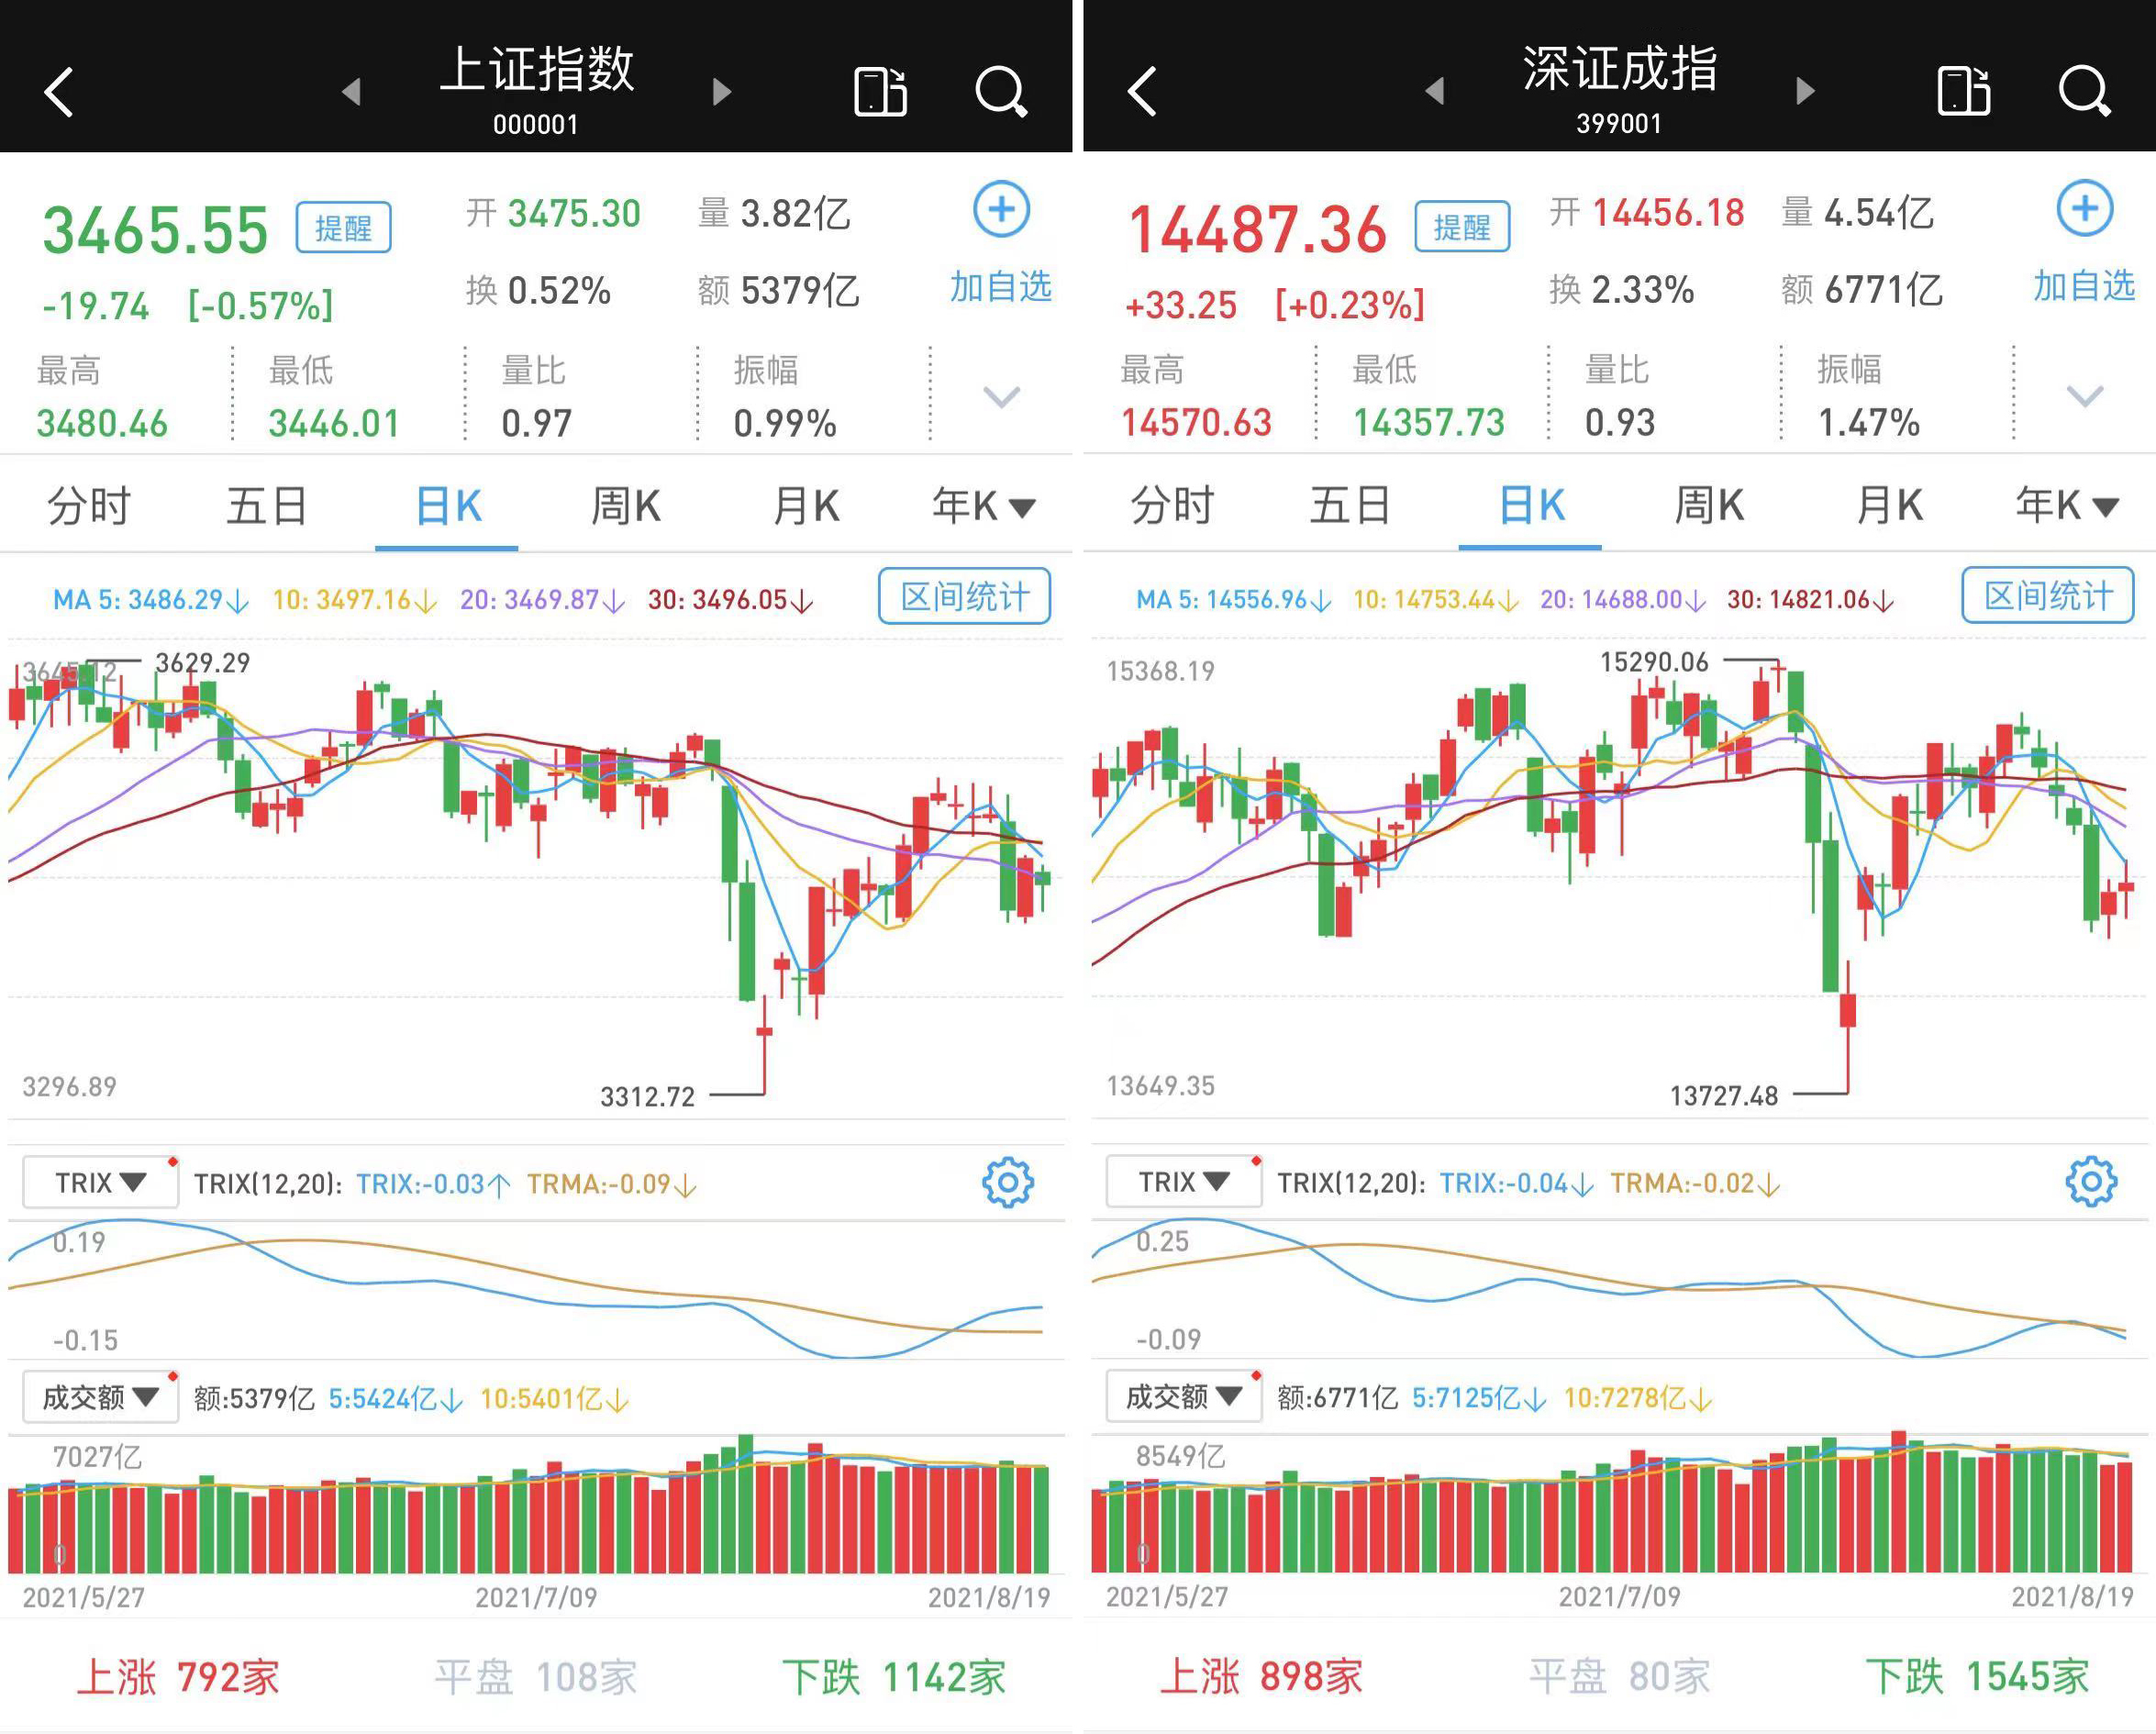Tap previous-index arrow beside 上证指数

pyautogui.click(x=351, y=92)
